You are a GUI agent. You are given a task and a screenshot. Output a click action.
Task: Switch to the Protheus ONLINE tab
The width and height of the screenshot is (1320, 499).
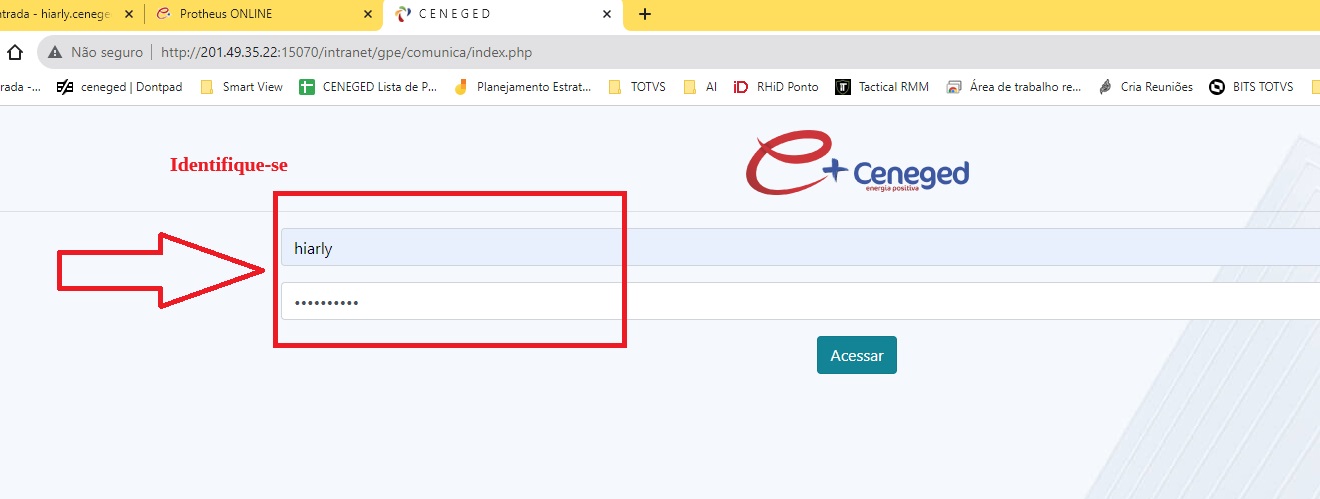[x=250, y=14]
